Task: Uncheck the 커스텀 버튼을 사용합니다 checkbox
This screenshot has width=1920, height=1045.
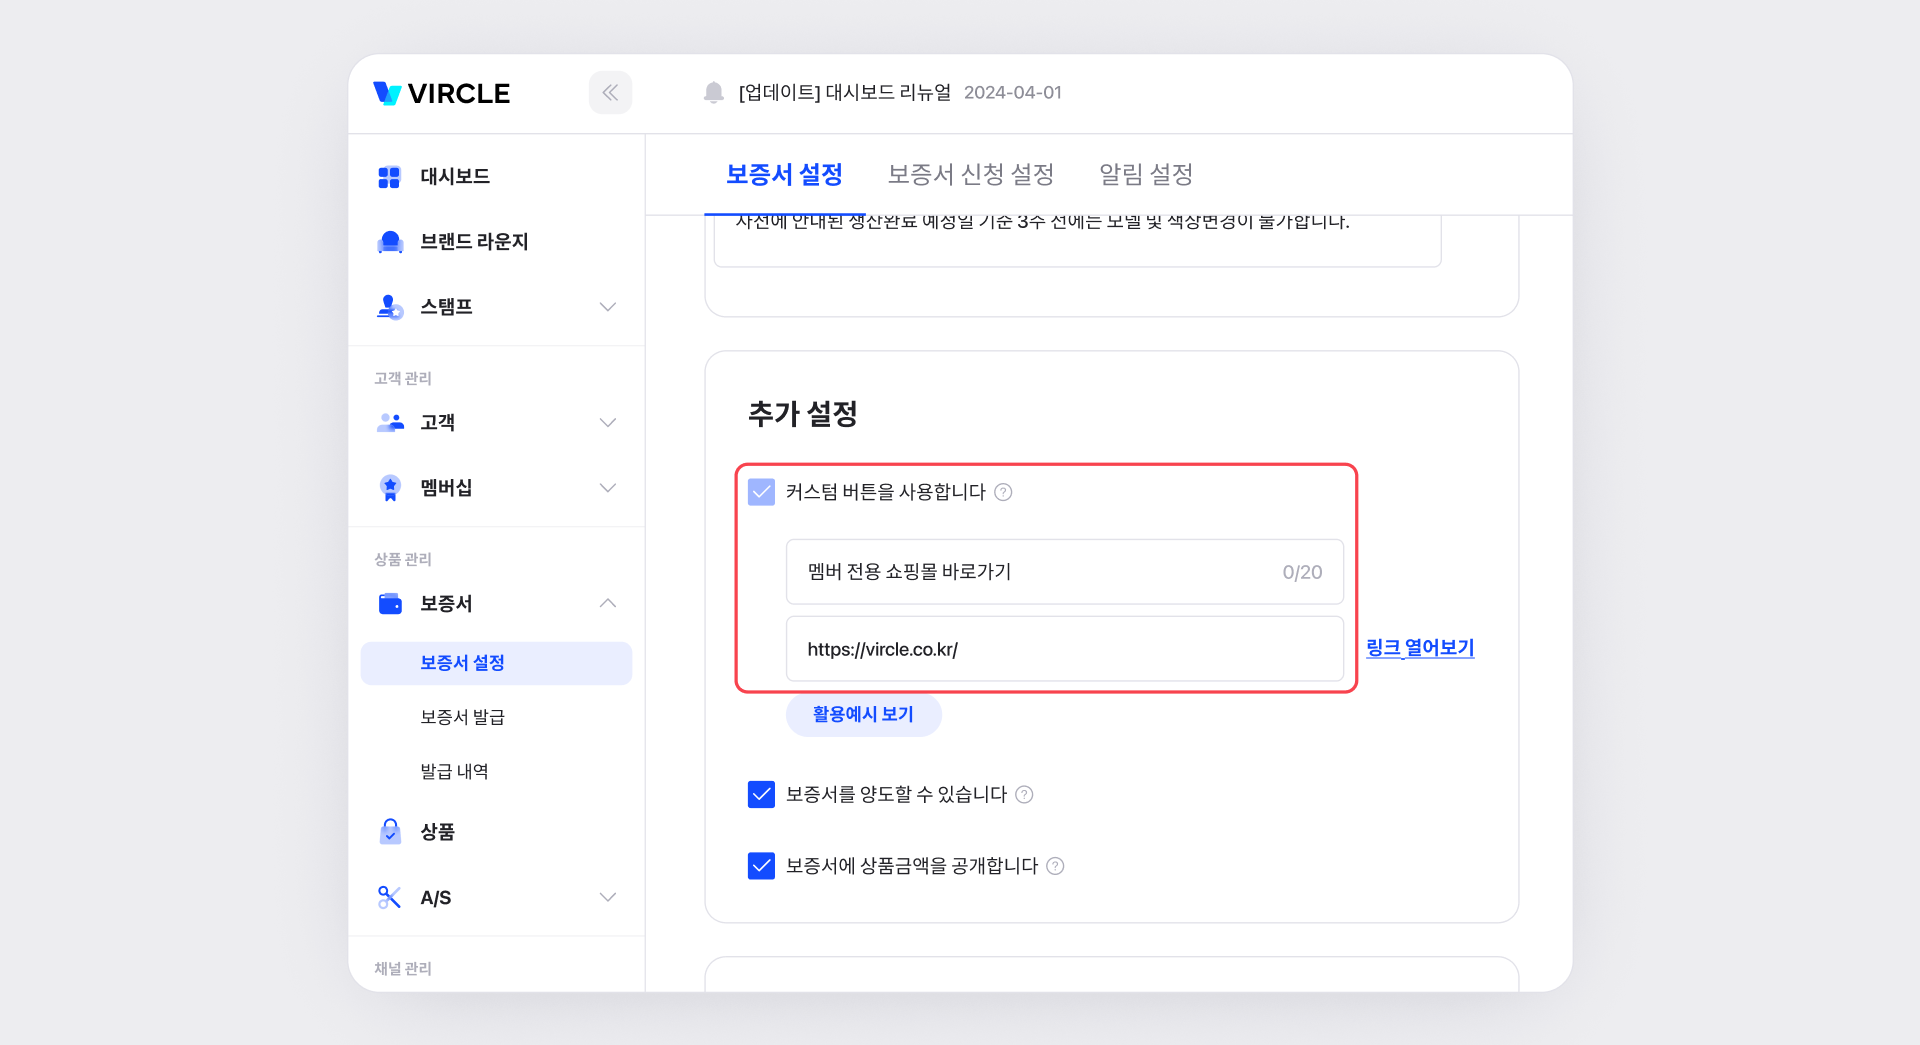Action: click(x=761, y=492)
